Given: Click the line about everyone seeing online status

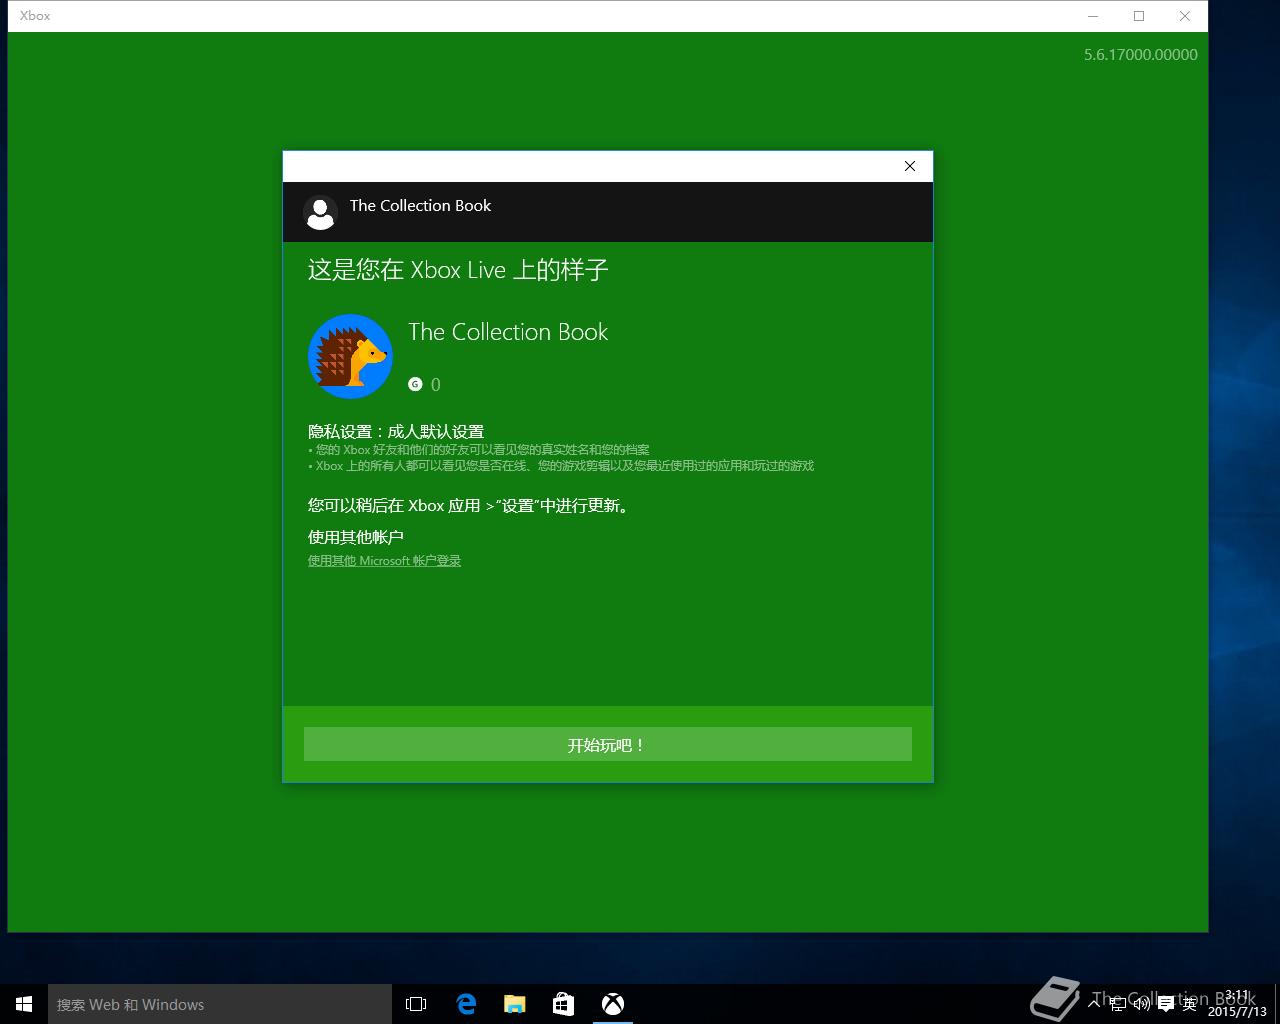Looking at the screenshot, I should tap(561, 466).
